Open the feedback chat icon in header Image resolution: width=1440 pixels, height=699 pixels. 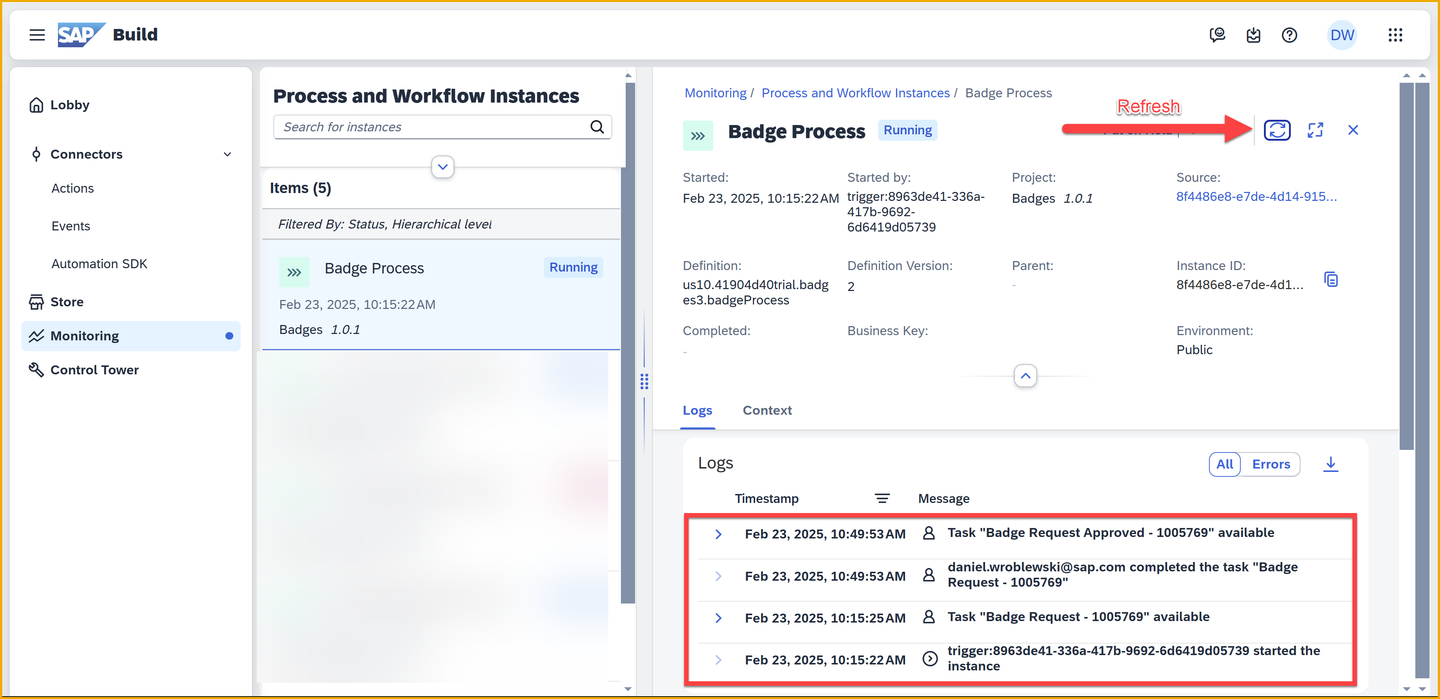click(1217, 35)
